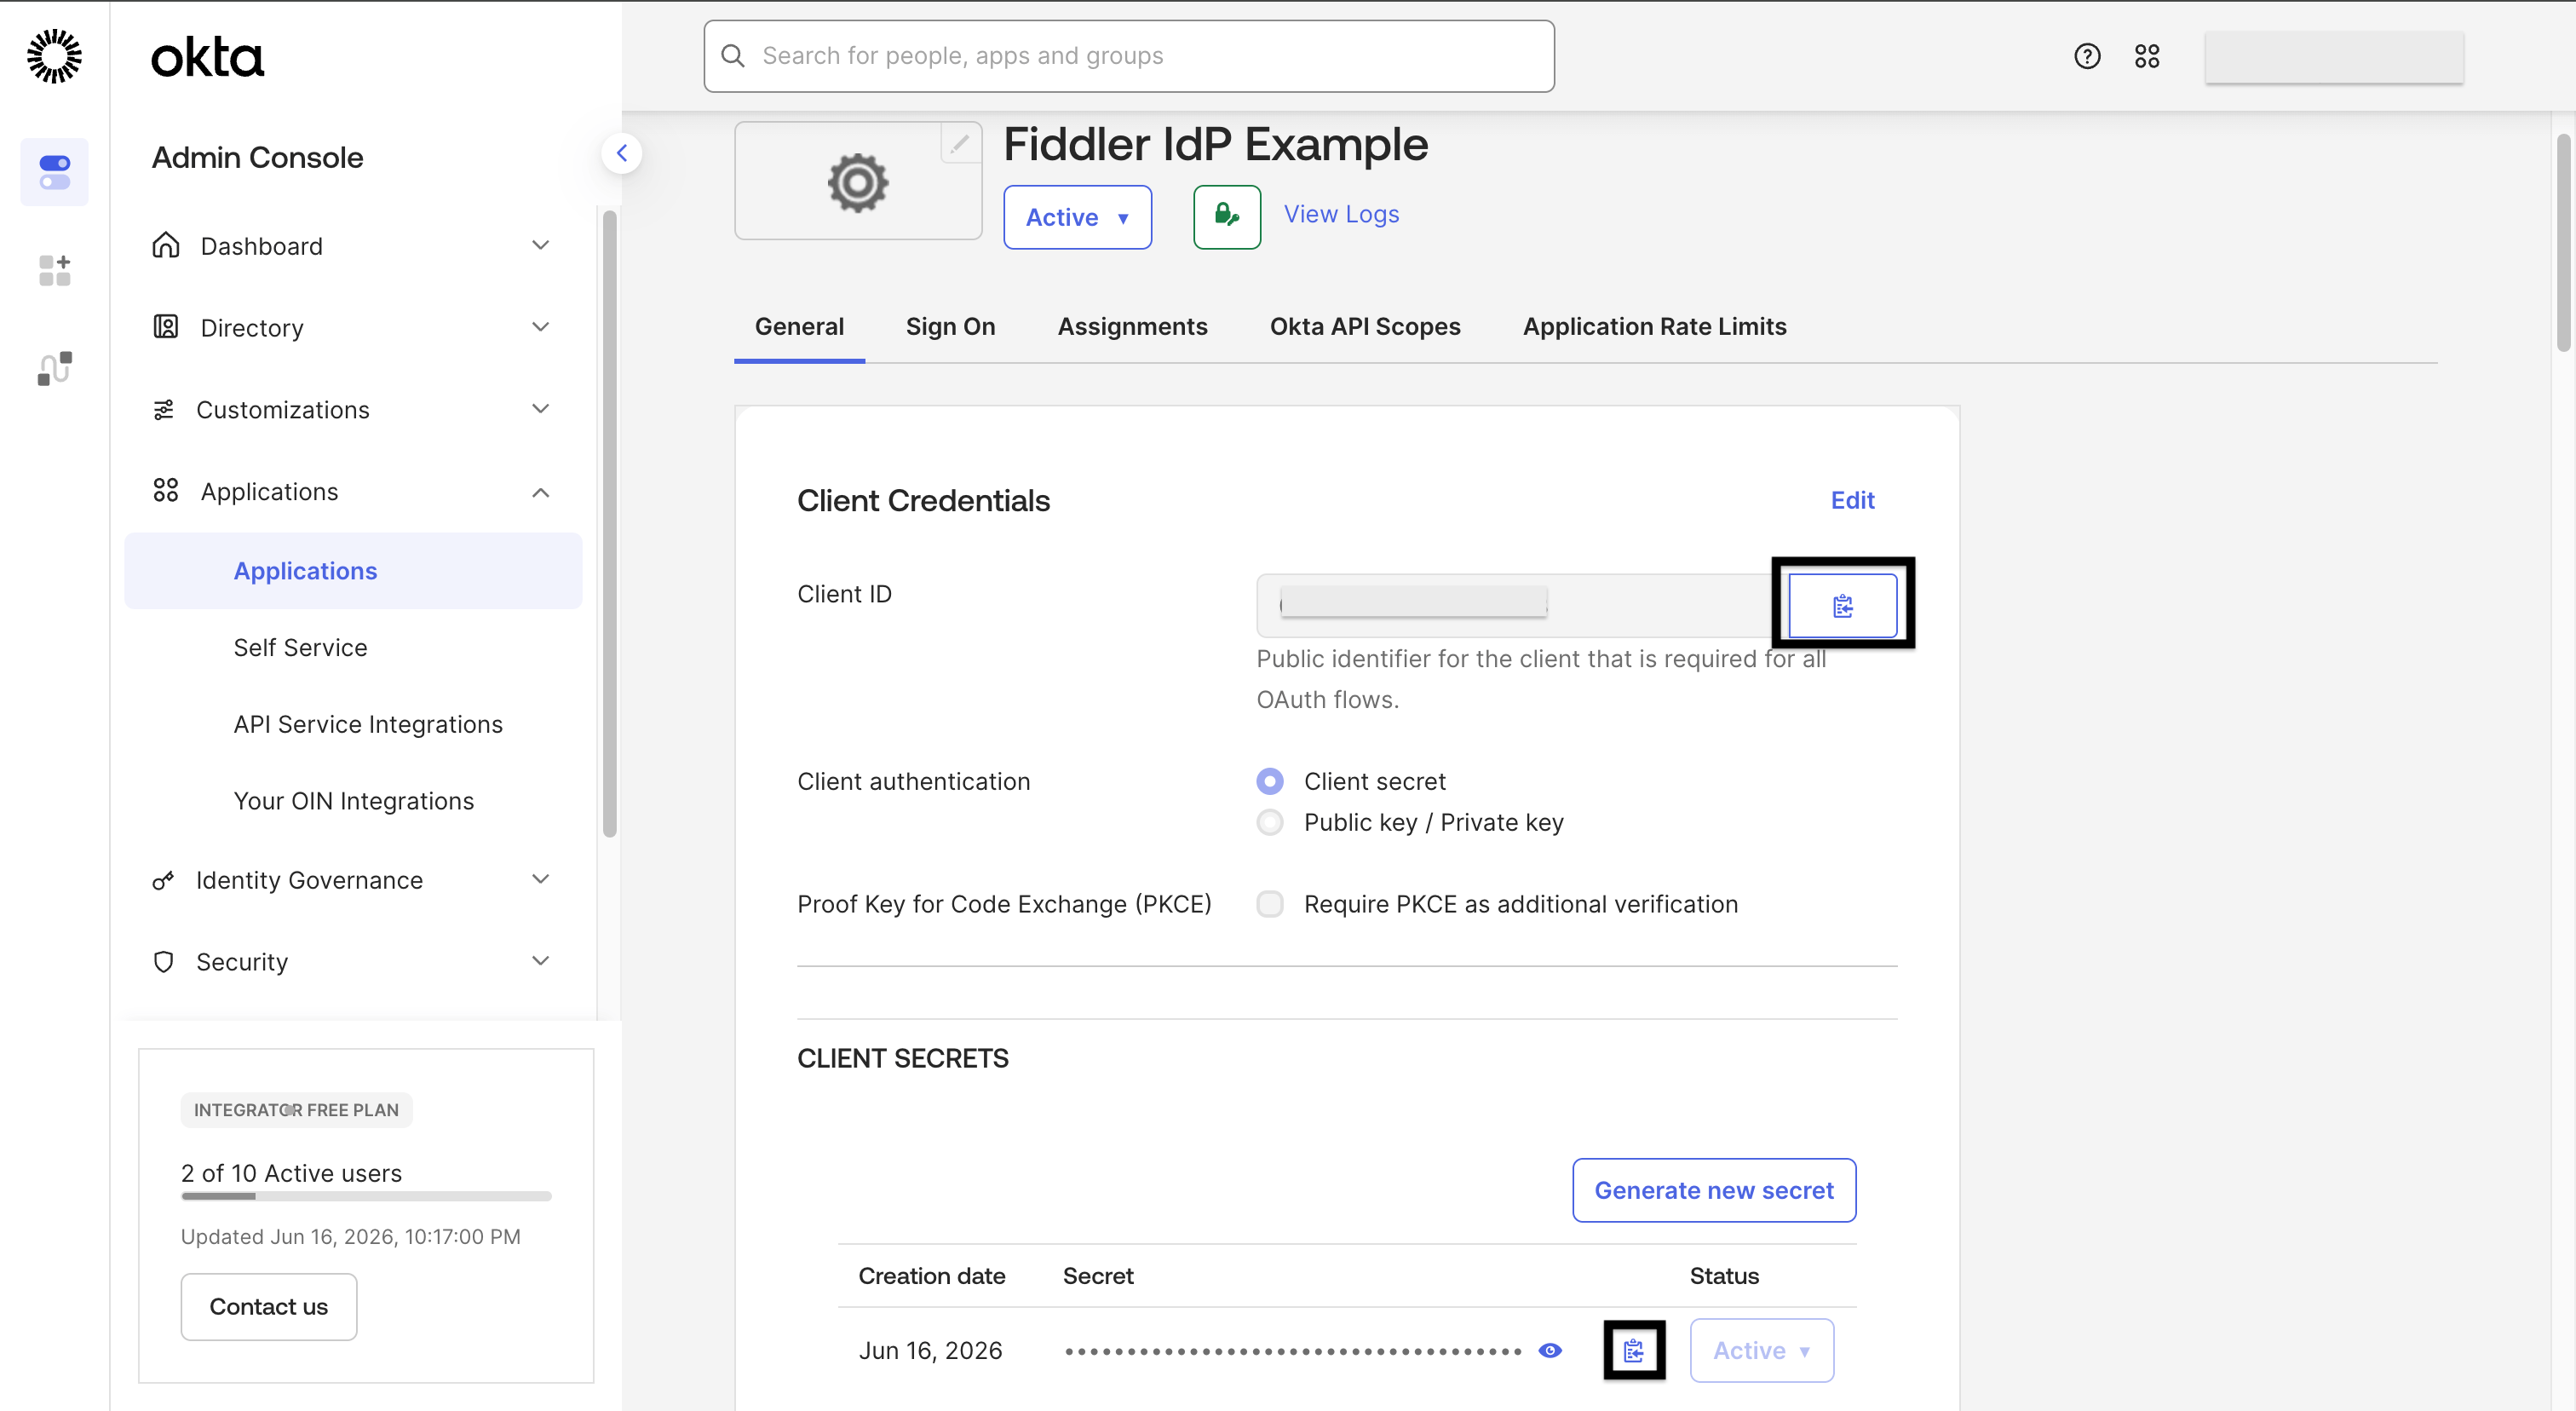Open Self Service in sidebar
Viewport: 2576px width, 1411px height.
click(x=300, y=647)
